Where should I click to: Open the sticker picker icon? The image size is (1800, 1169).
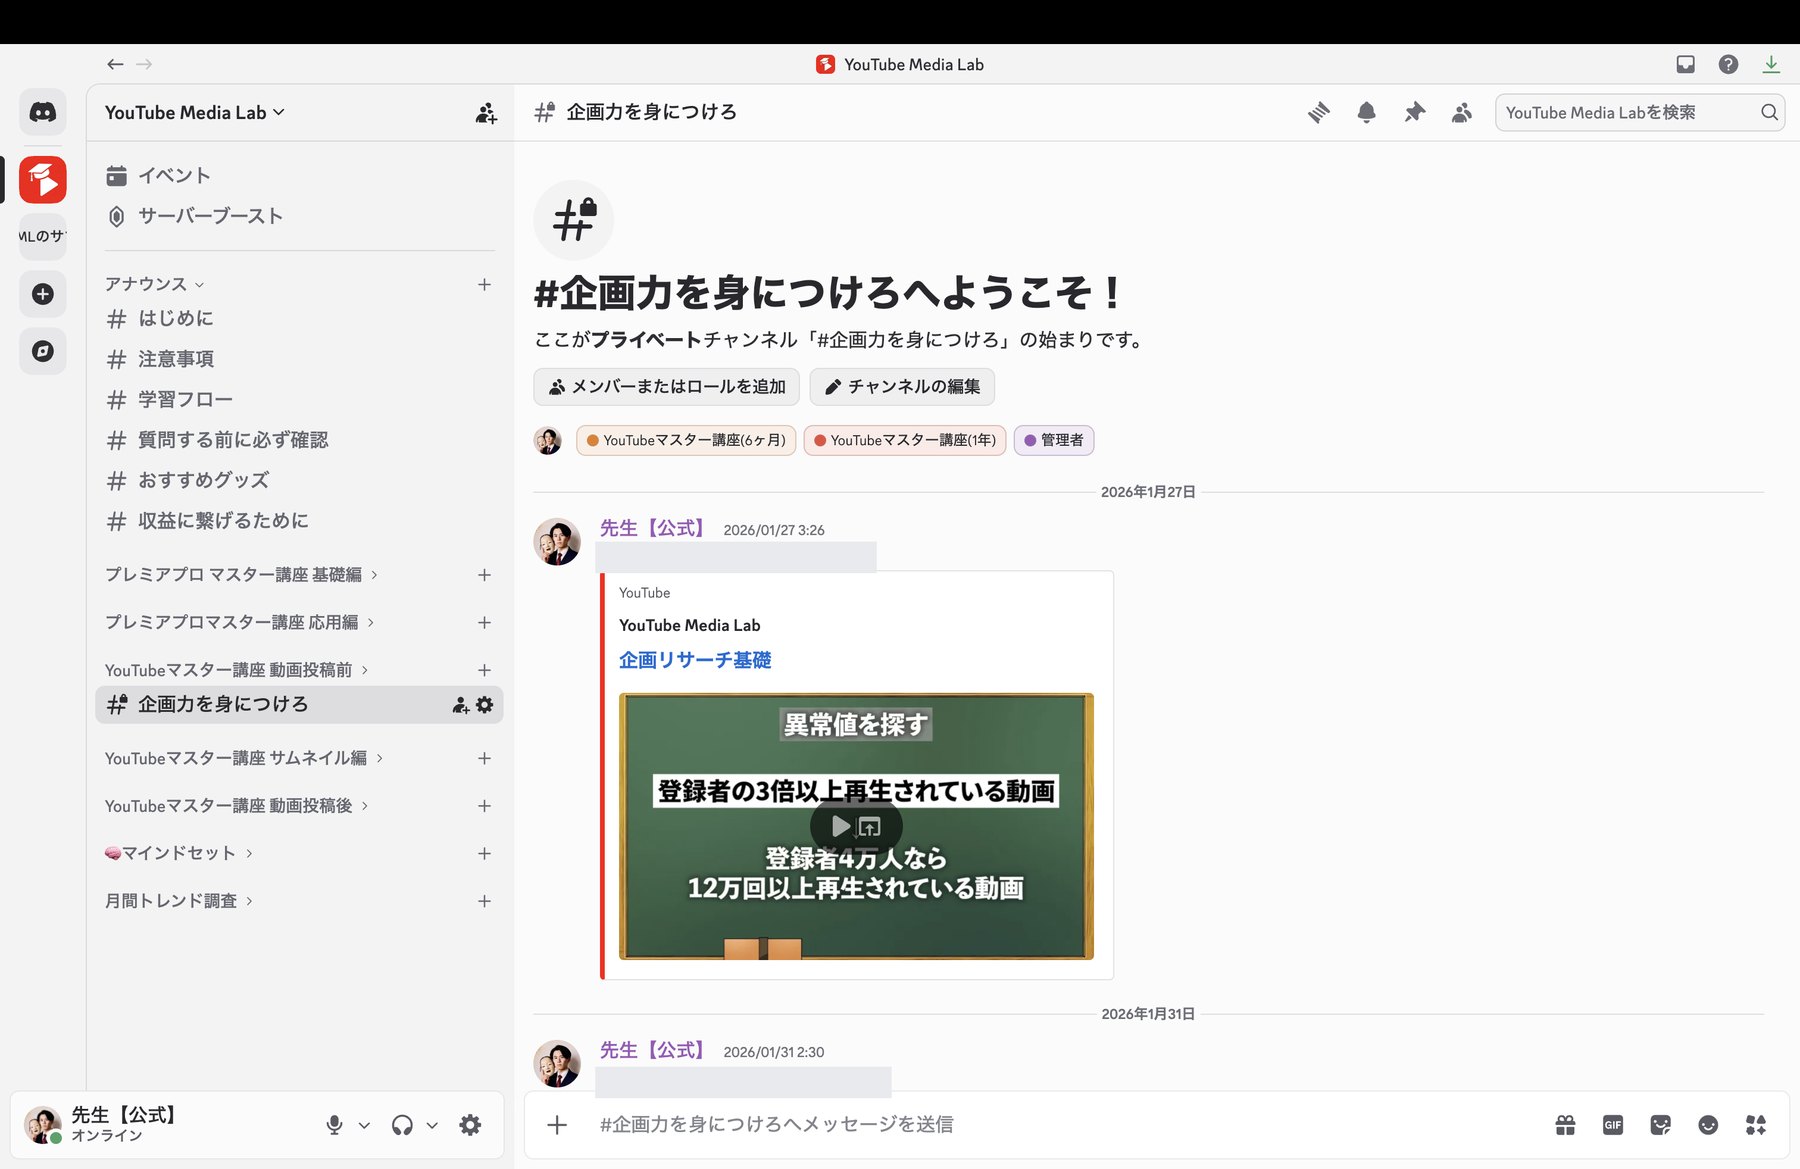tap(1661, 1125)
